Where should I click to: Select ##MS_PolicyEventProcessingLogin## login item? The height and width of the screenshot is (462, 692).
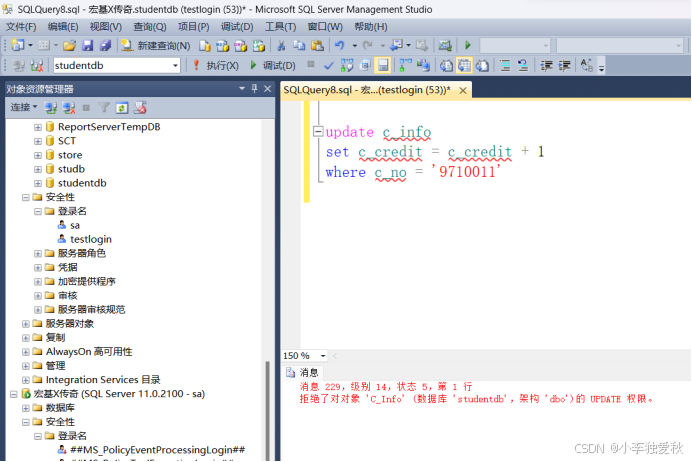[x=157, y=450]
